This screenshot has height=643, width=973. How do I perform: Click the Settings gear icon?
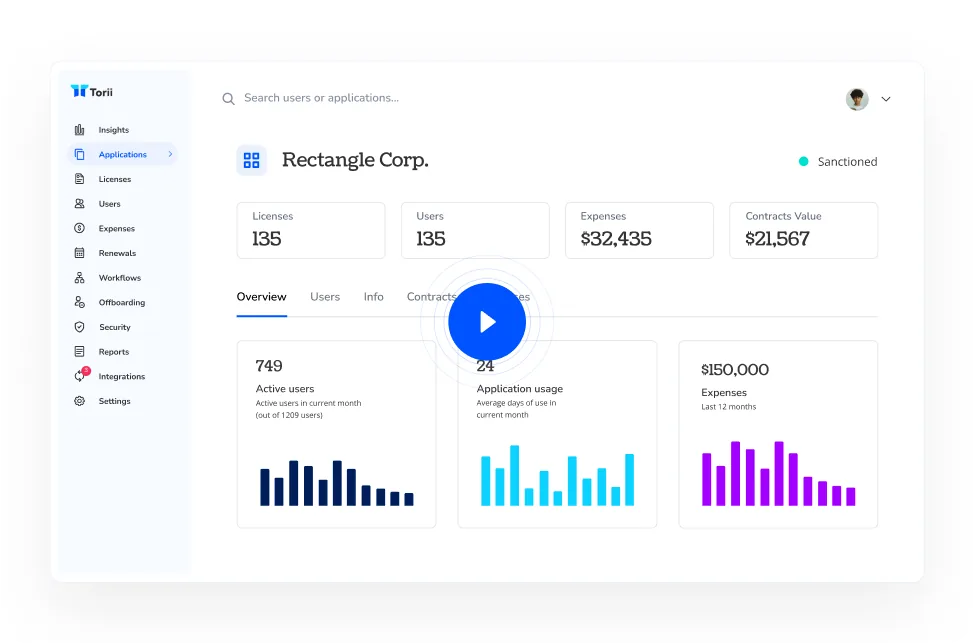[x=79, y=401]
